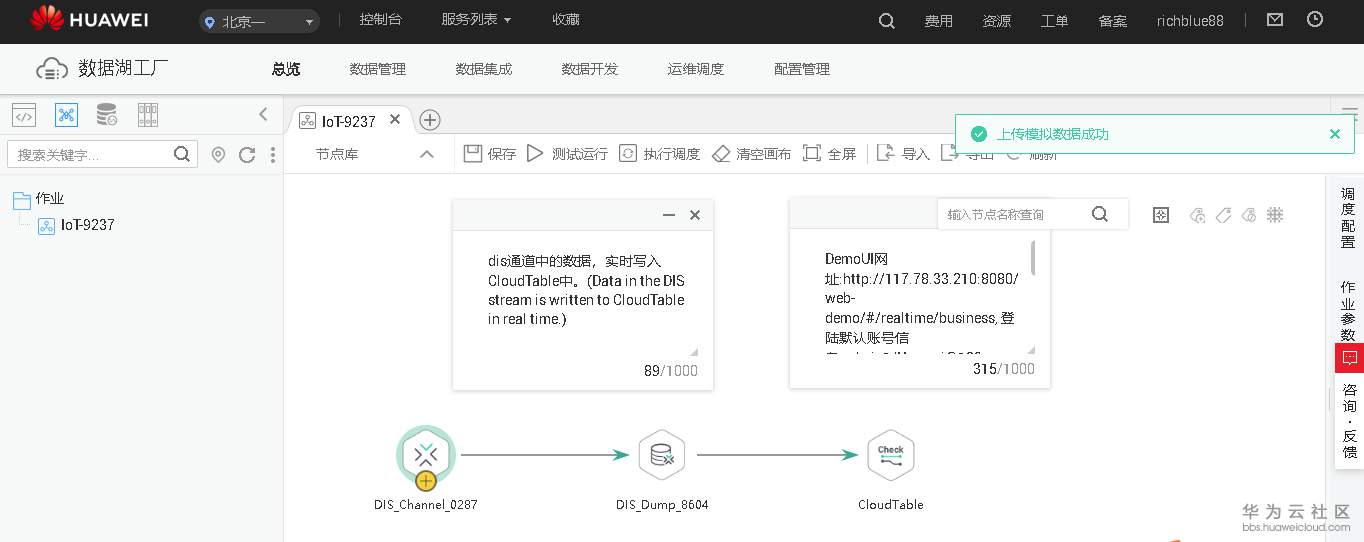Click the DemoUI note scrollbar
Viewport: 1364px width, 542px height.
1033,258
